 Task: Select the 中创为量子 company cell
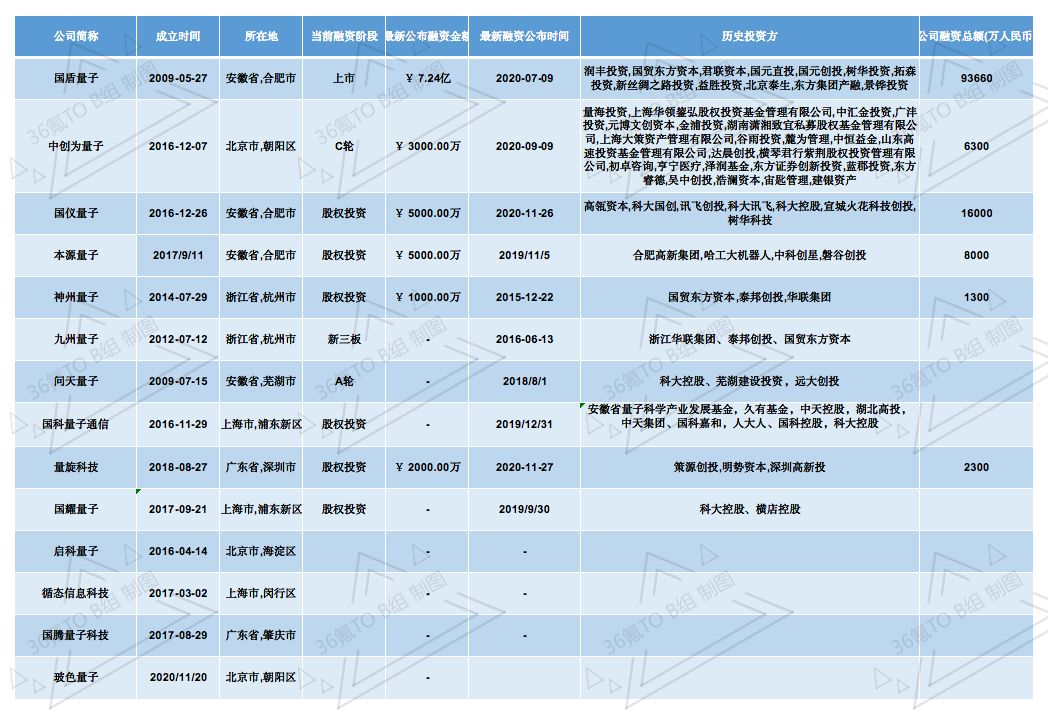pos(76,146)
